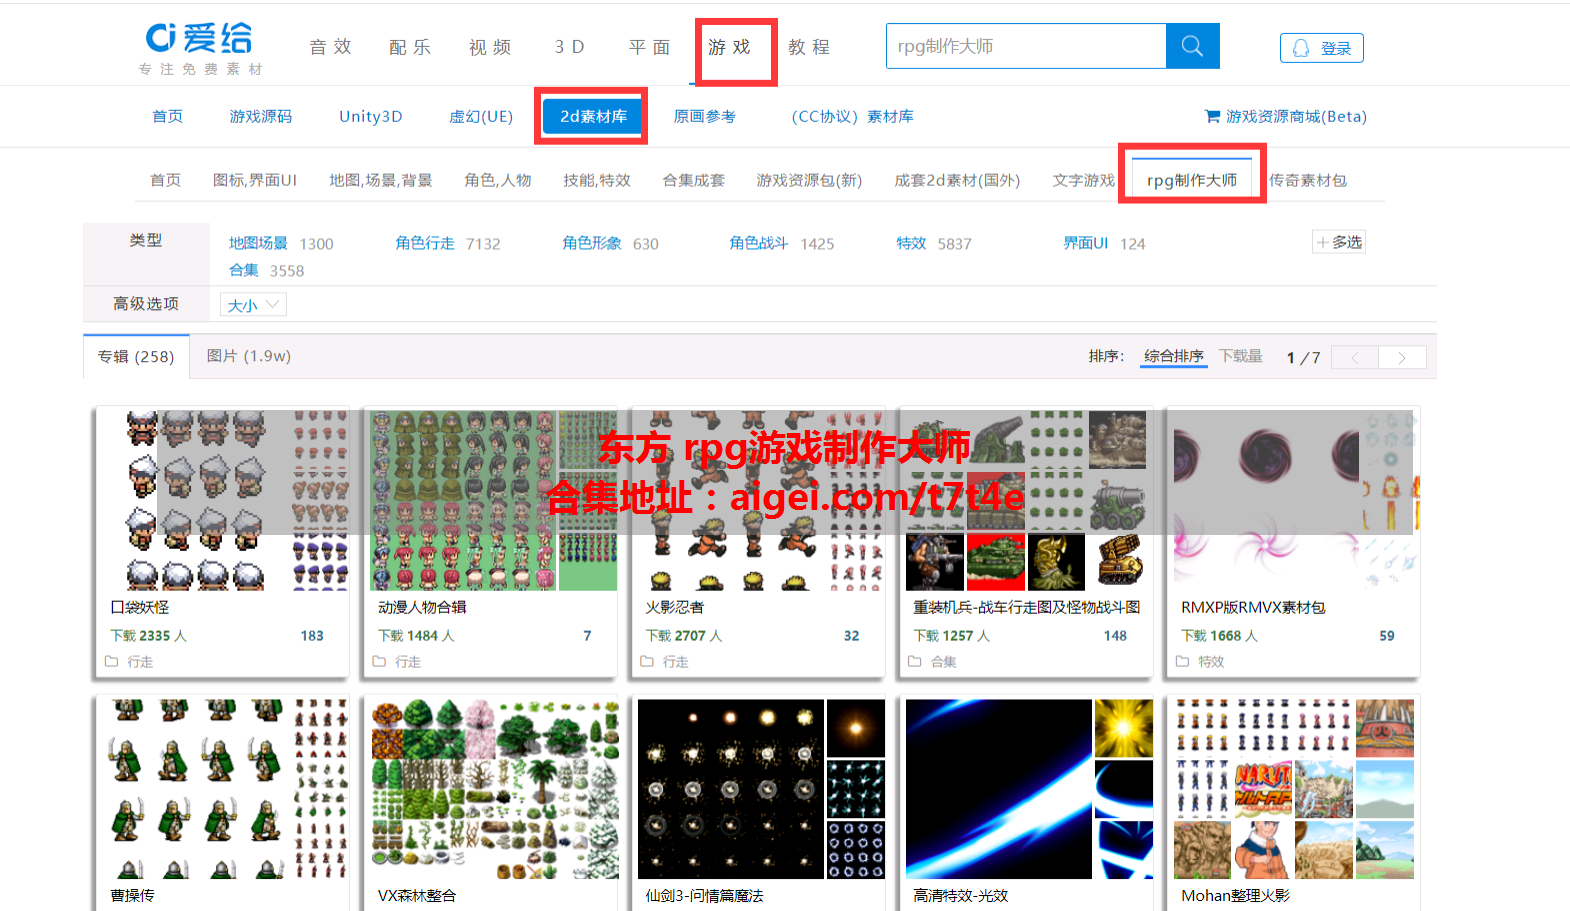This screenshot has width=1570, height=911.
Task: Filter by 角色行走 type
Action: [425, 243]
